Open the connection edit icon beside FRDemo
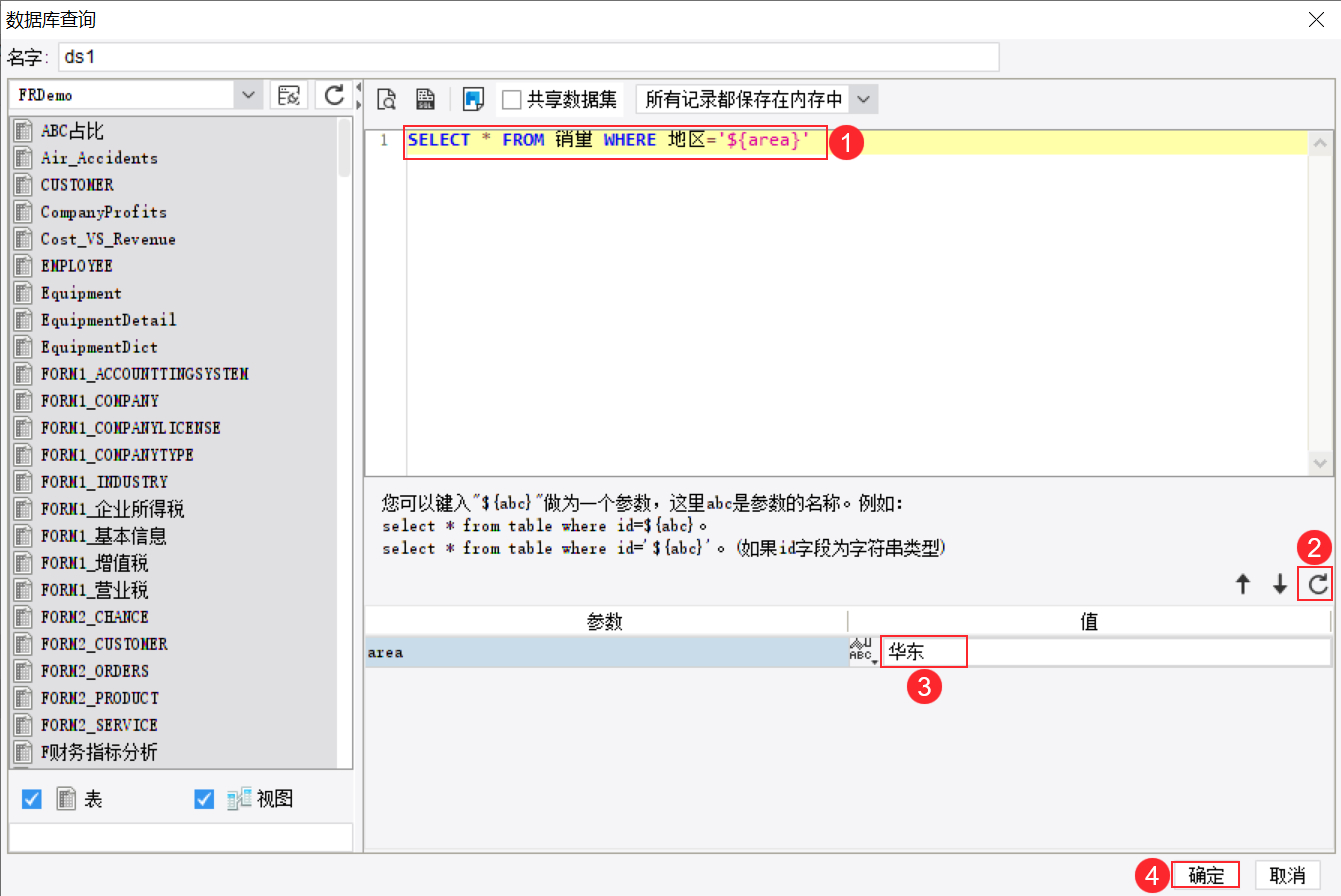This screenshot has width=1341, height=896. tap(289, 95)
